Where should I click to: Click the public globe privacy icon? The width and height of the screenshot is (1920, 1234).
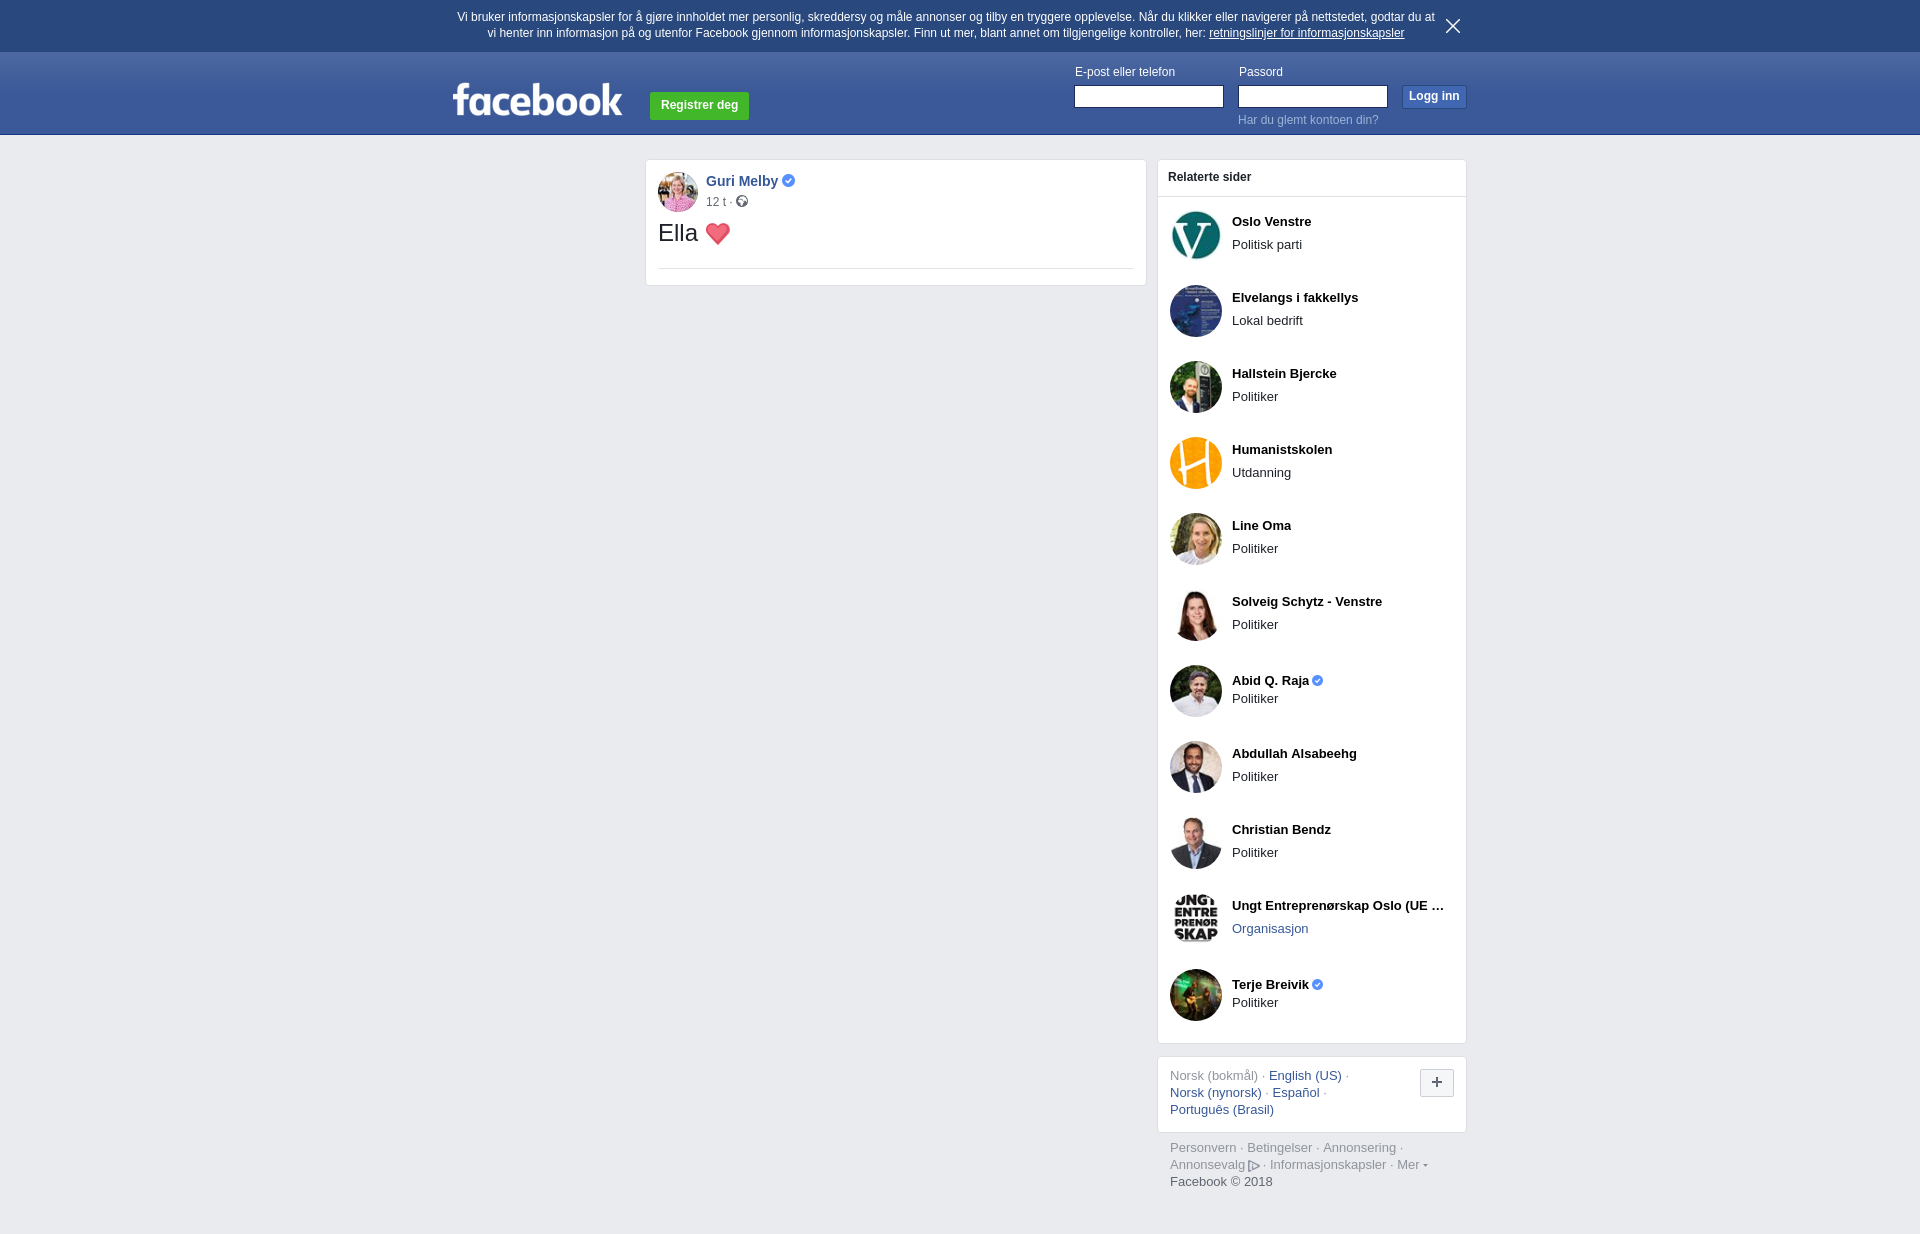point(742,202)
